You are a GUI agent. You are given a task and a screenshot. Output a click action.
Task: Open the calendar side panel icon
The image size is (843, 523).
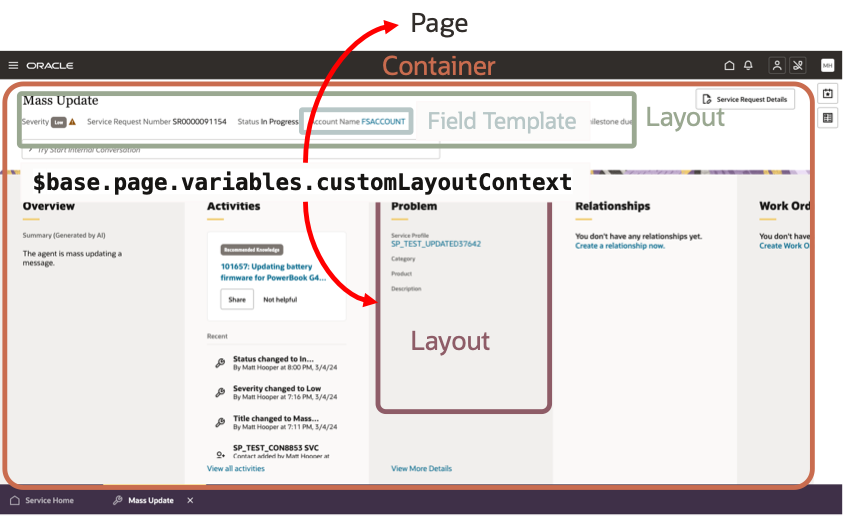(827, 94)
